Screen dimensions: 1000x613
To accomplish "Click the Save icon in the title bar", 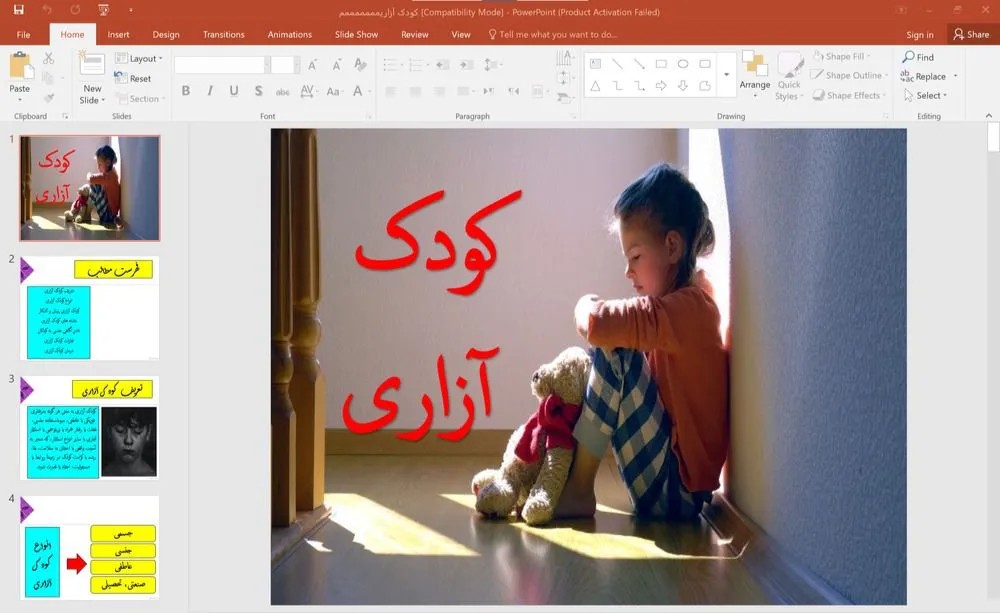I will click(x=18, y=10).
